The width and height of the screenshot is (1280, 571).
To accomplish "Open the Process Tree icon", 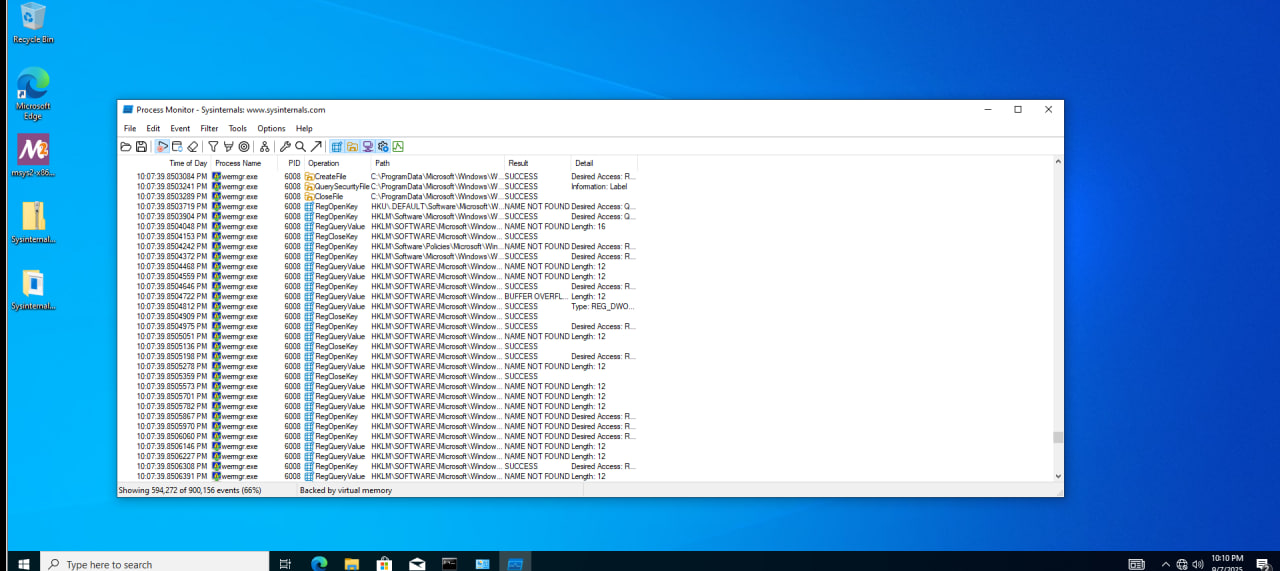I will 265,147.
